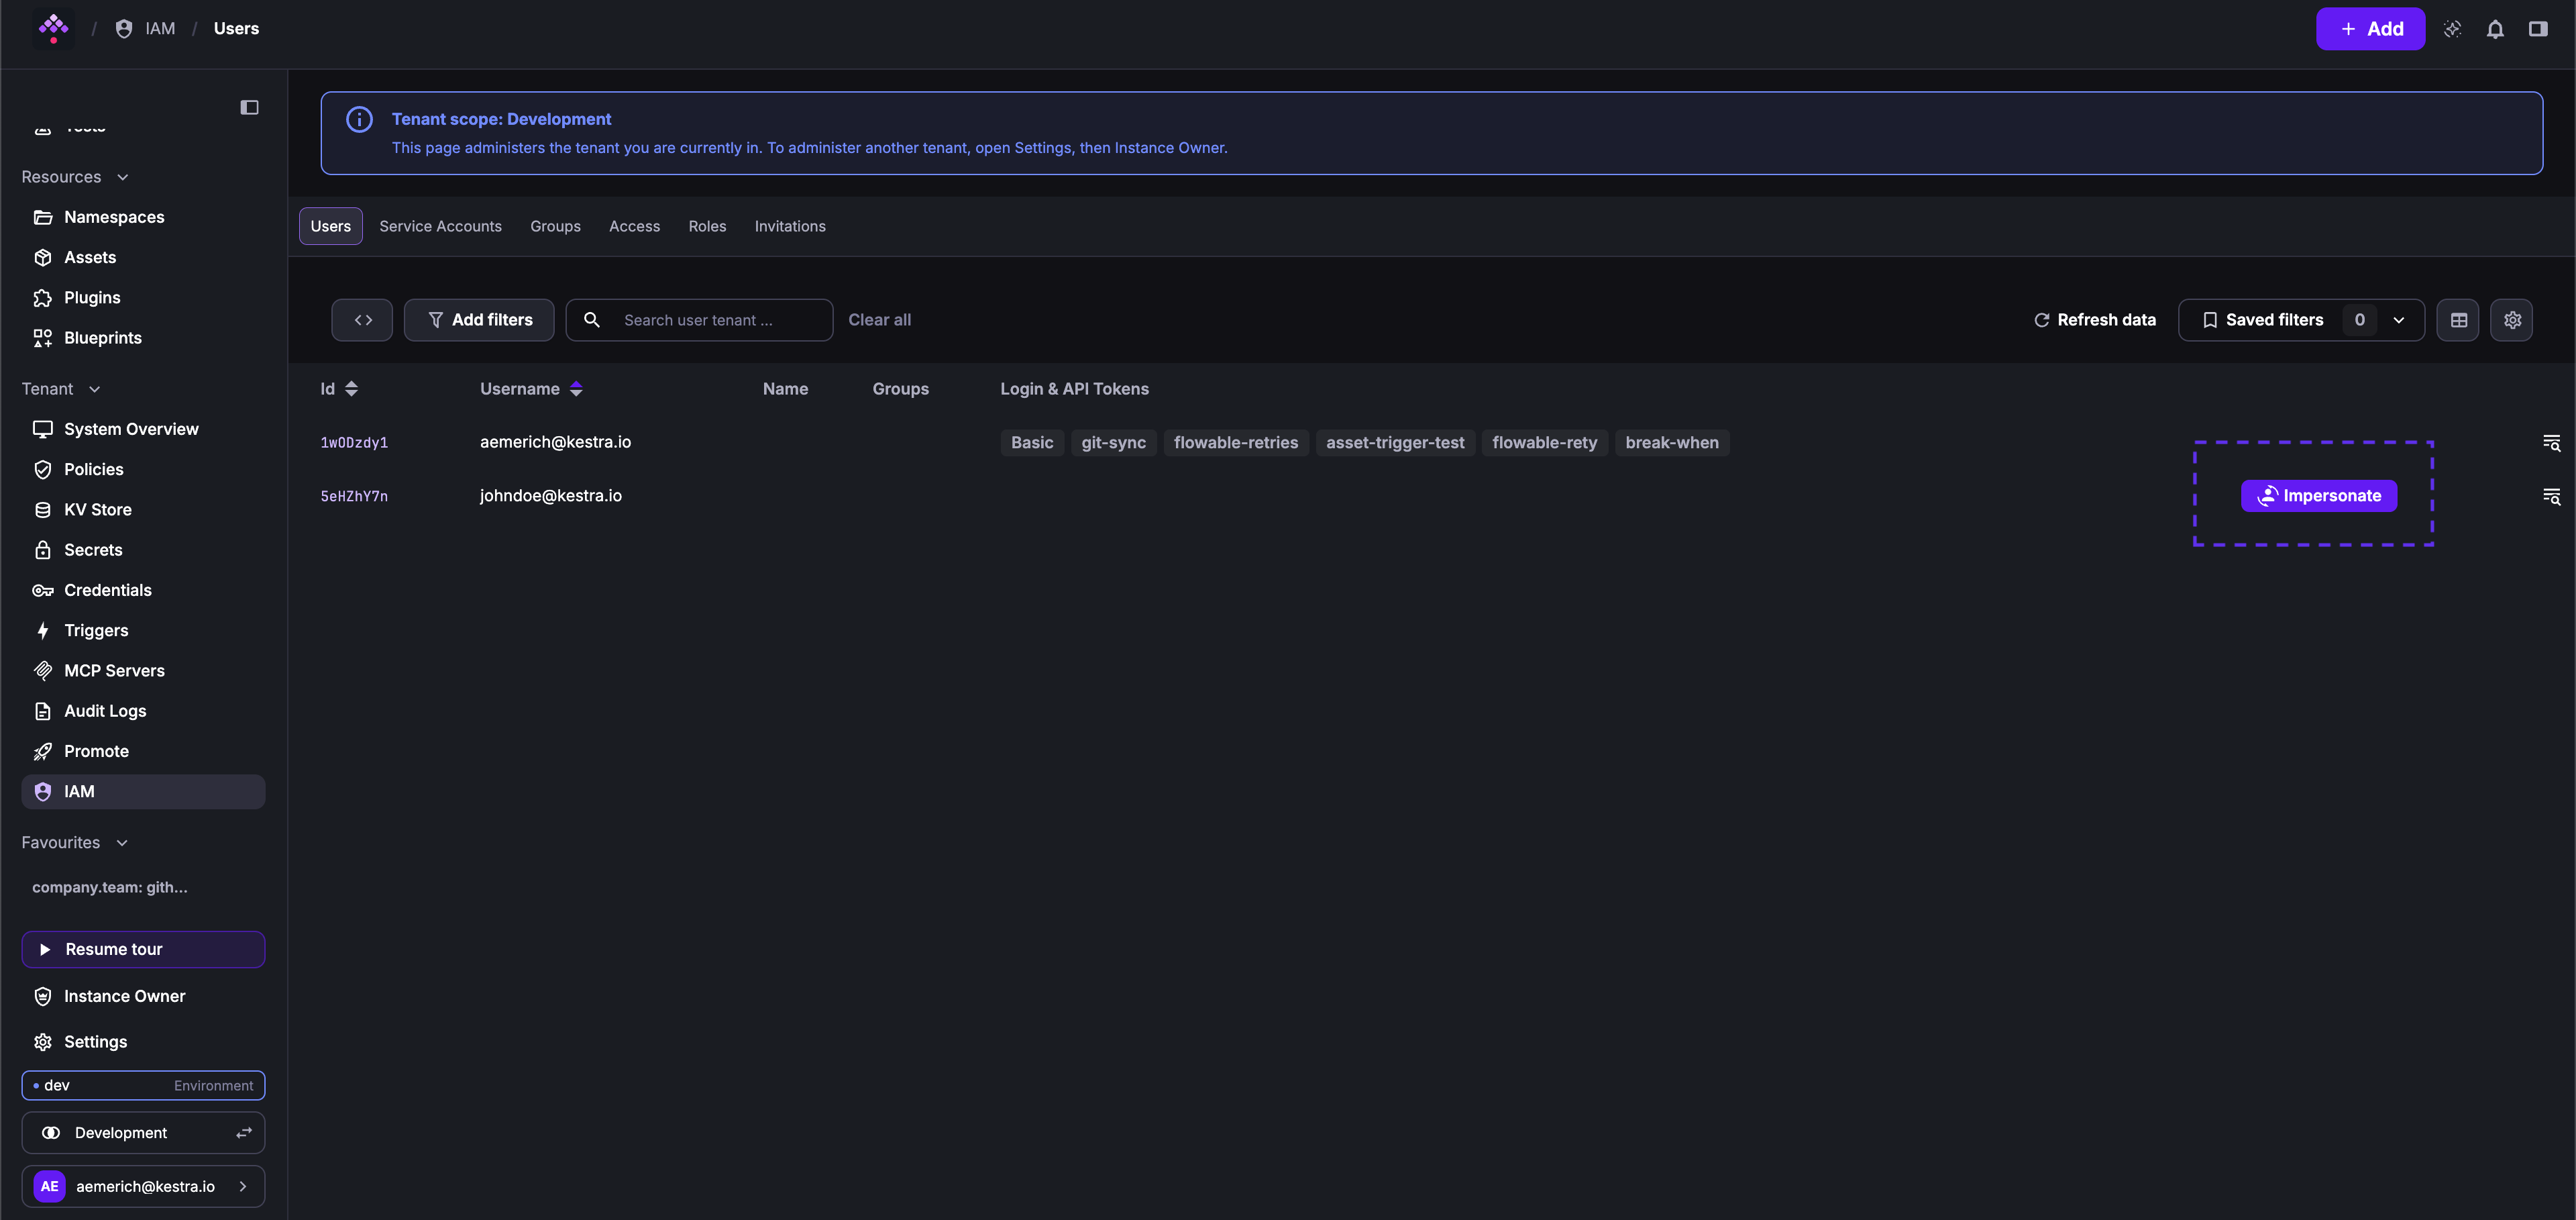The width and height of the screenshot is (2576, 1220).
Task: Collapse the left sidebar icon
Action: pyautogui.click(x=250, y=107)
